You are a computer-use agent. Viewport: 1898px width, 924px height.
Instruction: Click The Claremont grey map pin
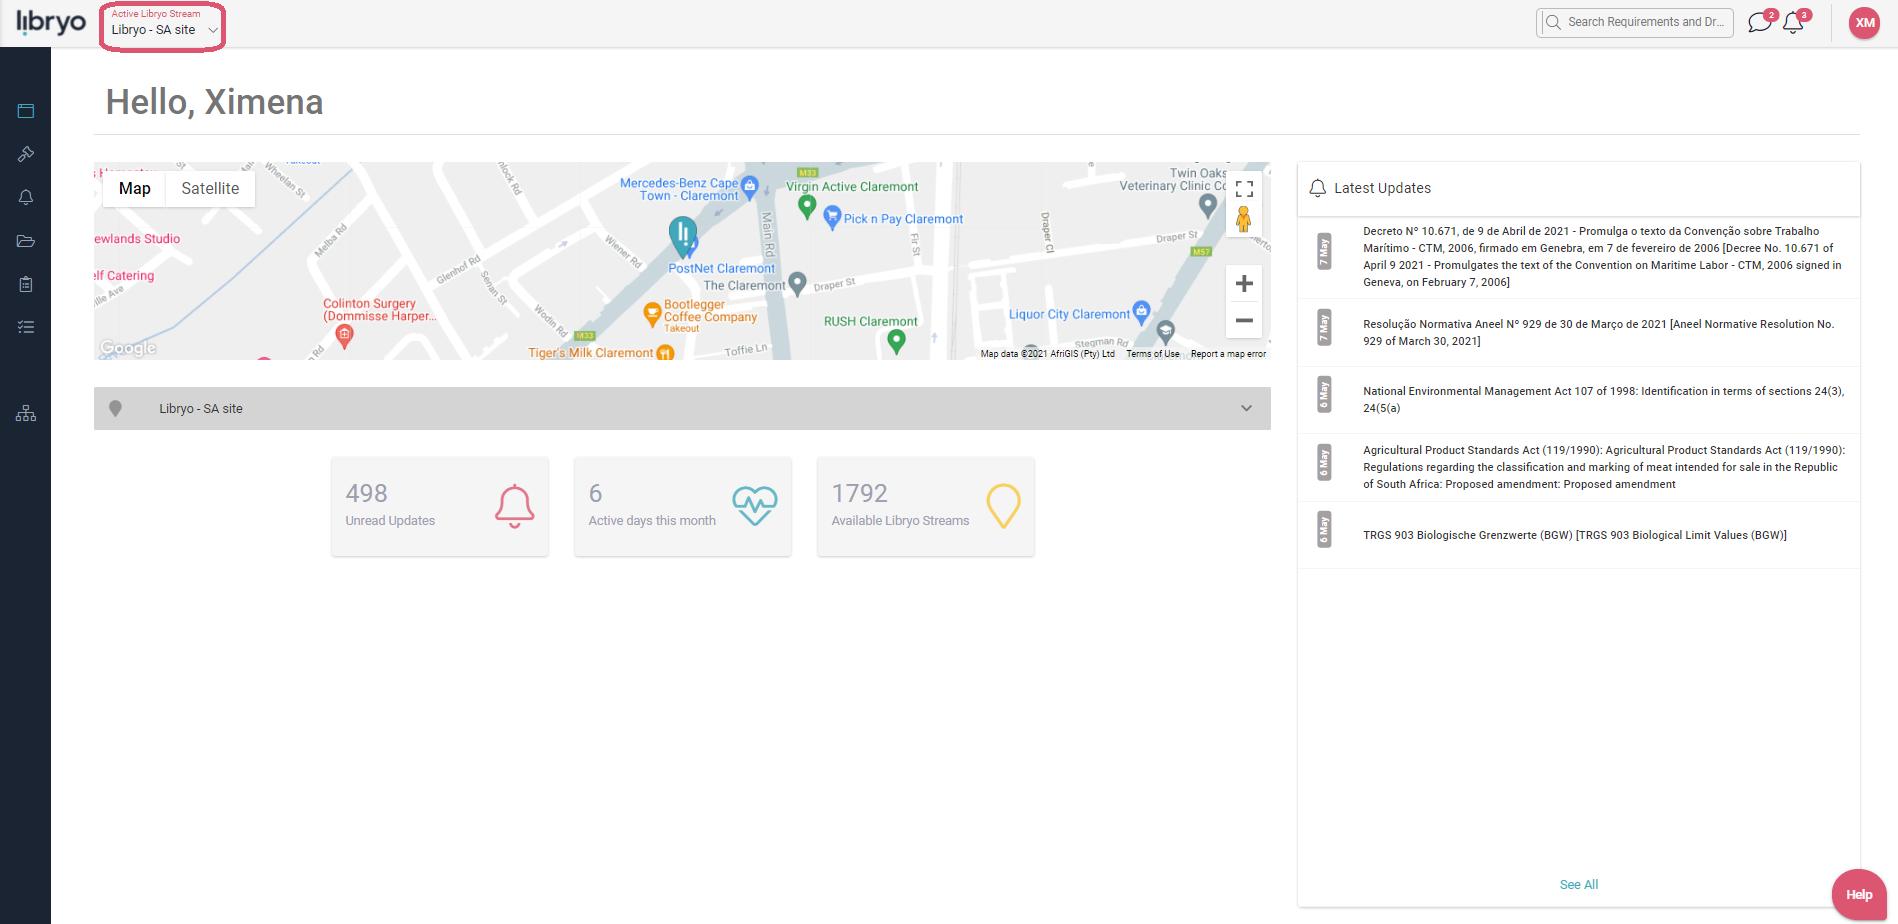click(x=797, y=284)
